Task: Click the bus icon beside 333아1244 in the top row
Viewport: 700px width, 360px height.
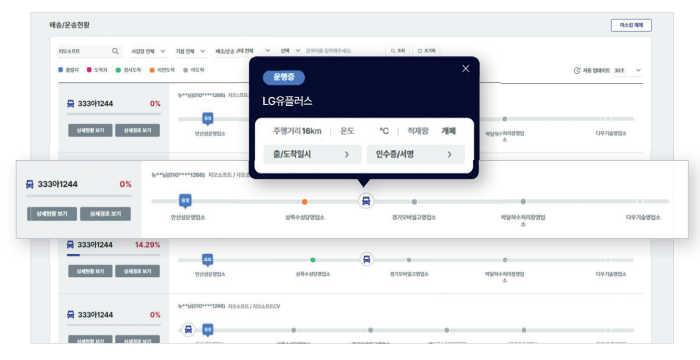Action: tap(71, 104)
